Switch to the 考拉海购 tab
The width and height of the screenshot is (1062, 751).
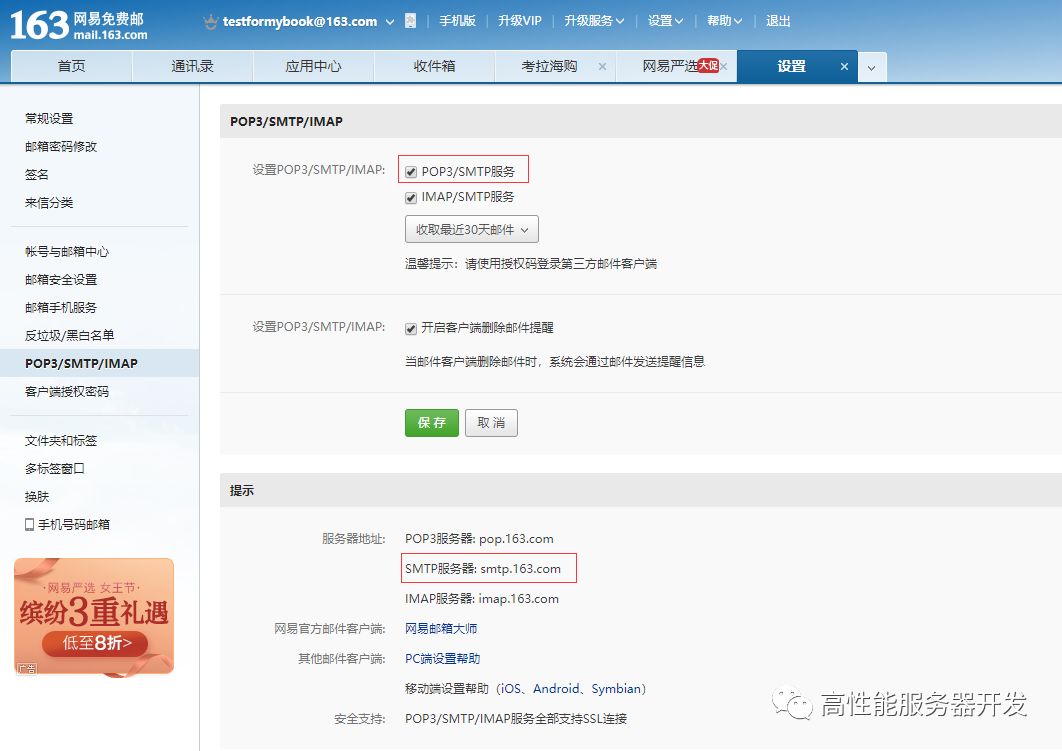549,66
